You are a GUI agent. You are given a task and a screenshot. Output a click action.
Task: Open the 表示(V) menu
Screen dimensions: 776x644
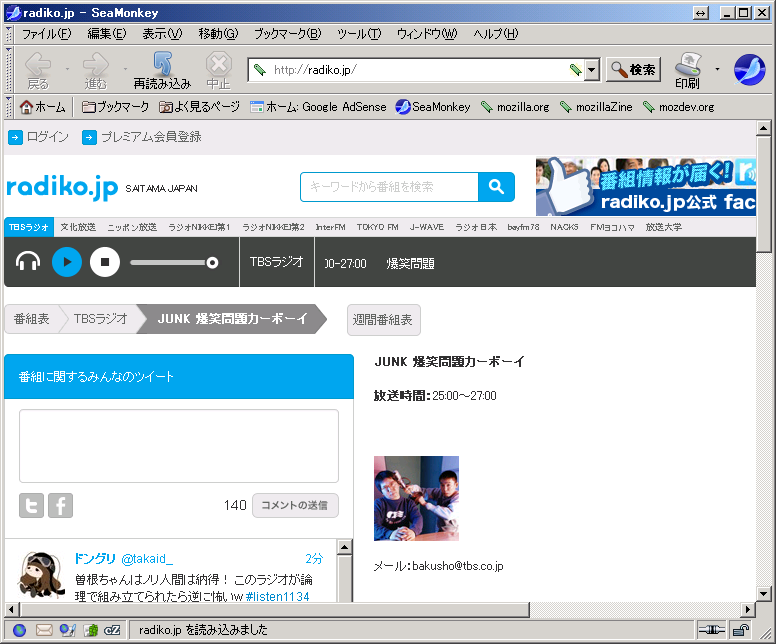tap(162, 34)
